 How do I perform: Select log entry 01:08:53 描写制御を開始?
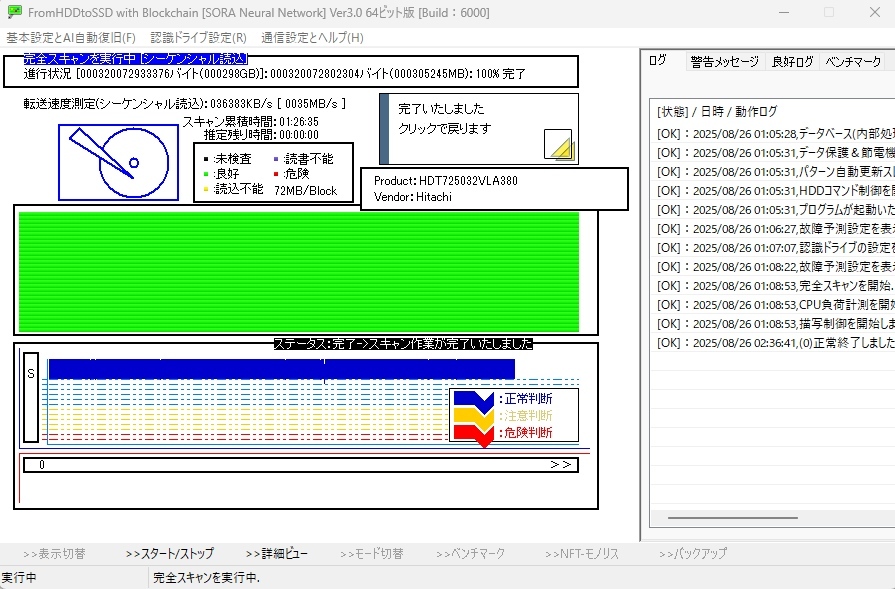point(775,324)
